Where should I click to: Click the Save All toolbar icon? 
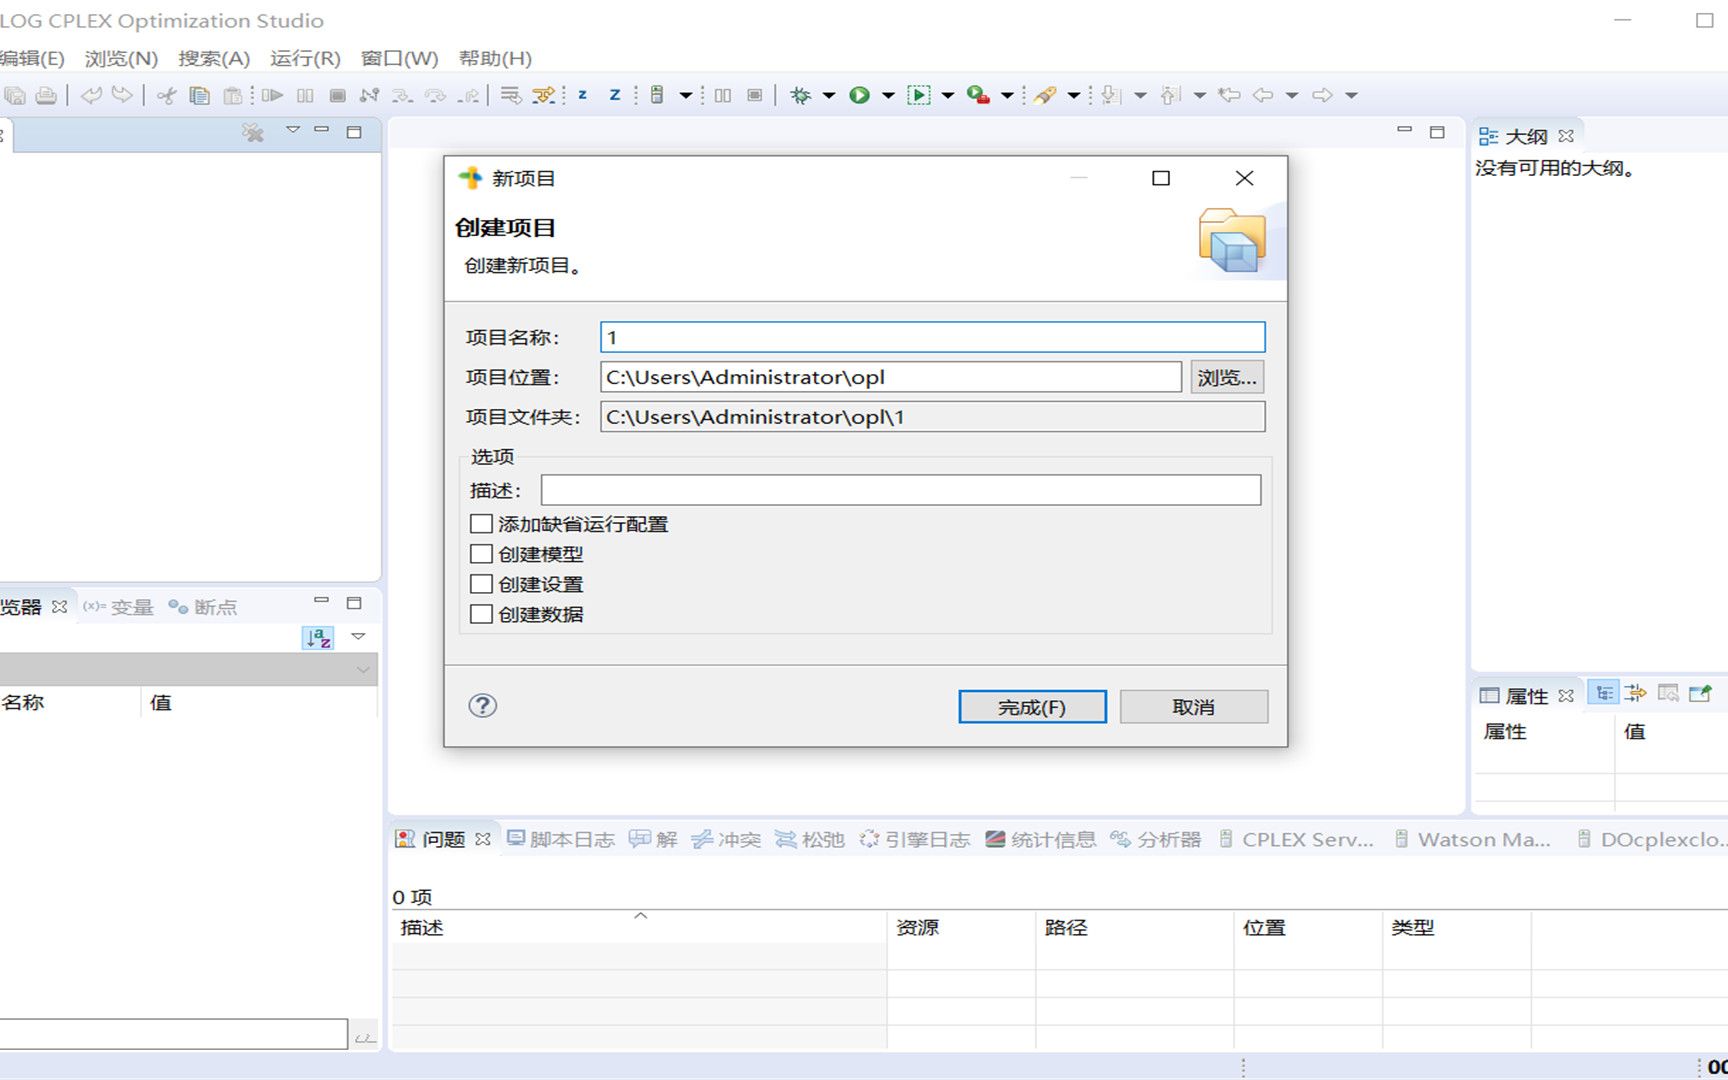tap(15, 95)
